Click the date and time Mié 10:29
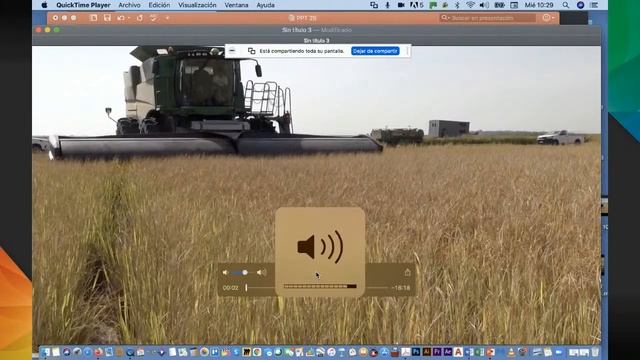 click(x=539, y=5)
